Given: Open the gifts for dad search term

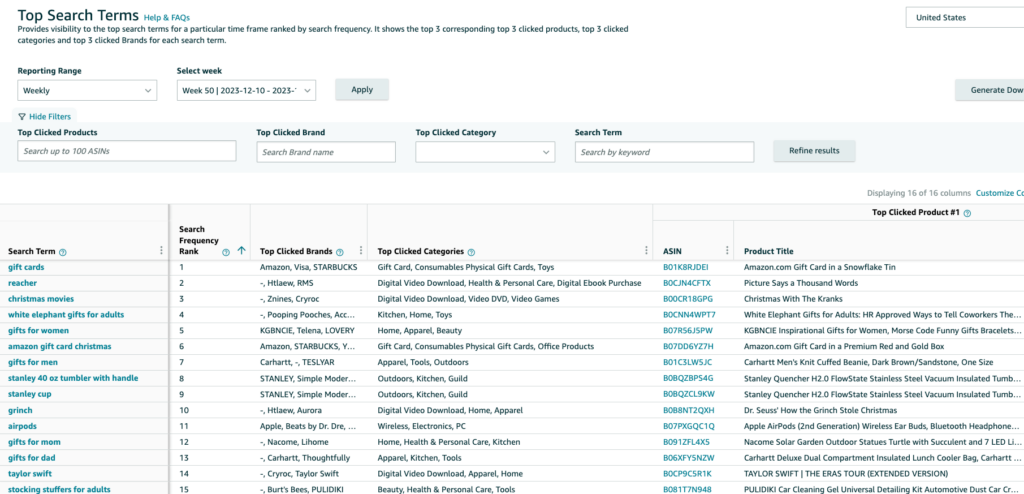Looking at the screenshot, I should coord(32,457).
